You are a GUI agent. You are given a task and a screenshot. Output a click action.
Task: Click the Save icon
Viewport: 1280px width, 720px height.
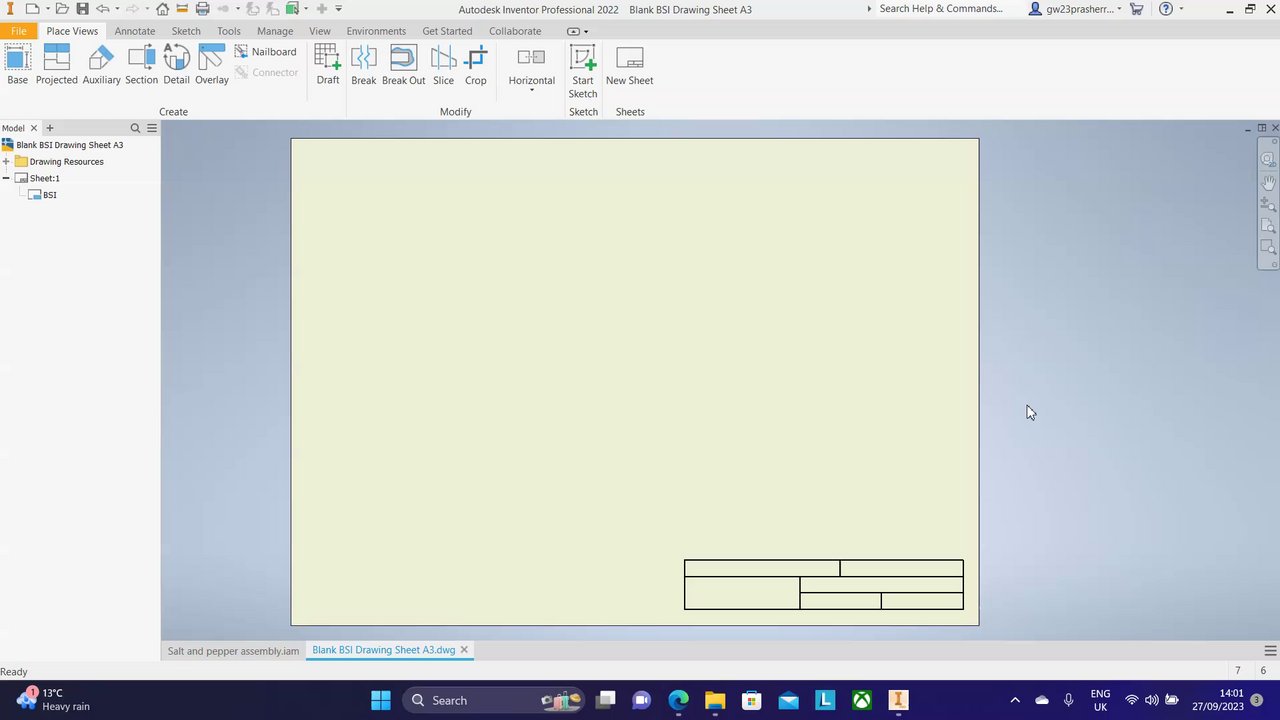click(82, 9)
